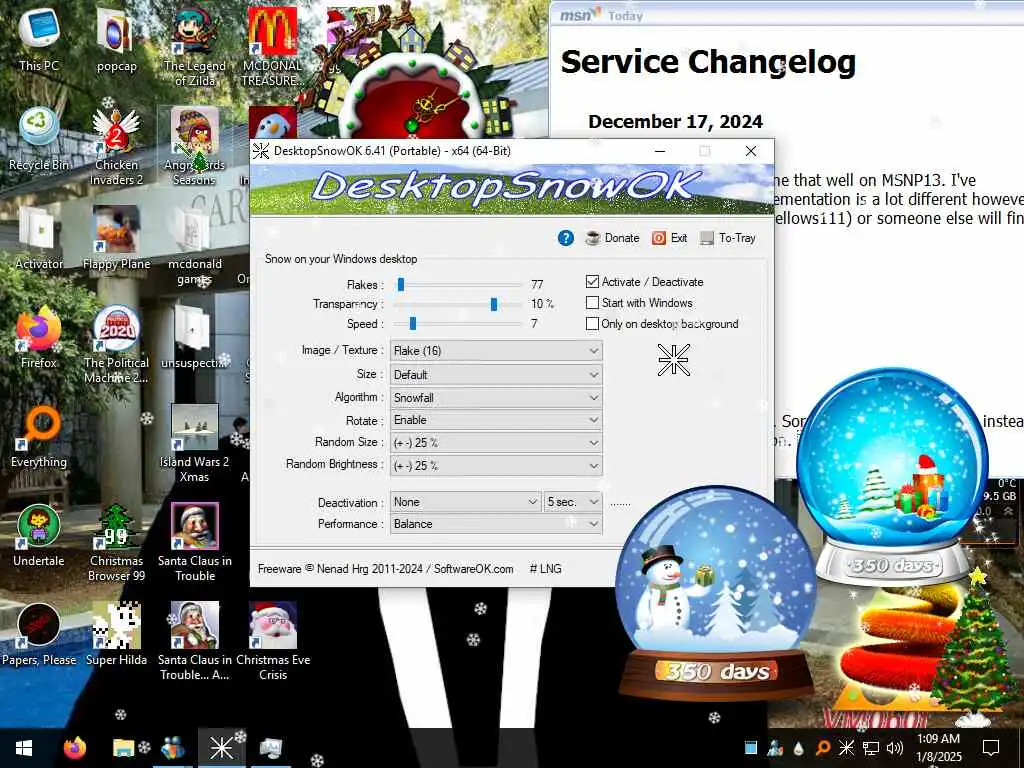Open the blue help question mark icon

point(566,238)
